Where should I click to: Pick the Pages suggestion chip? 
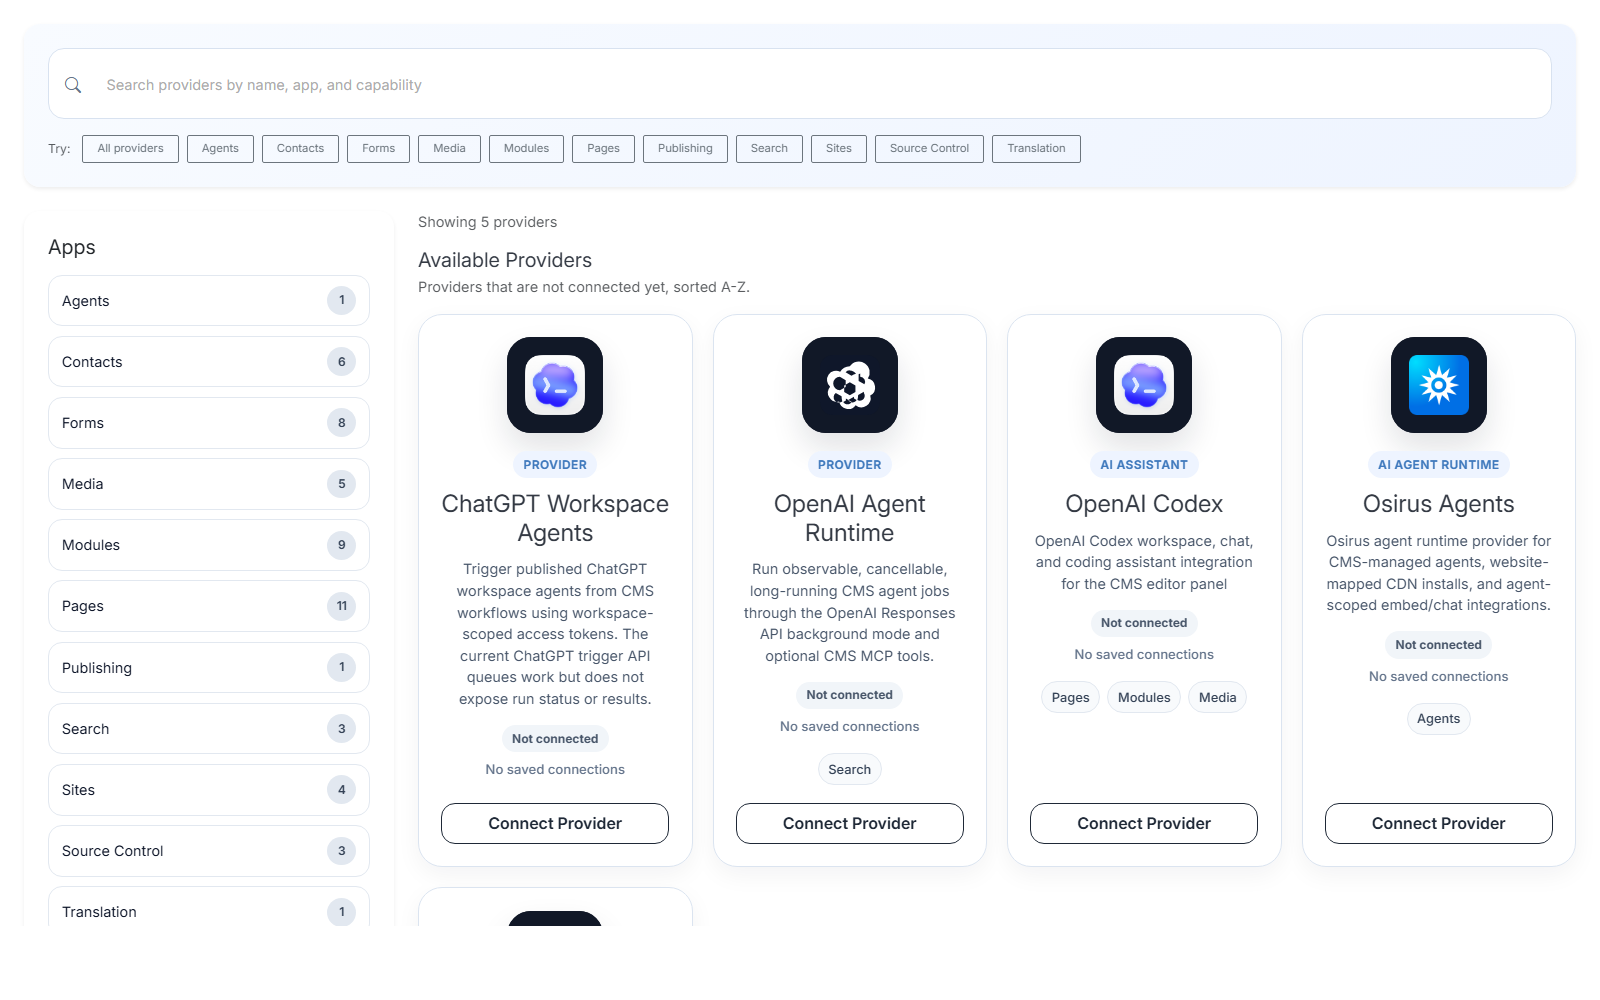click(x=603, y=149)
